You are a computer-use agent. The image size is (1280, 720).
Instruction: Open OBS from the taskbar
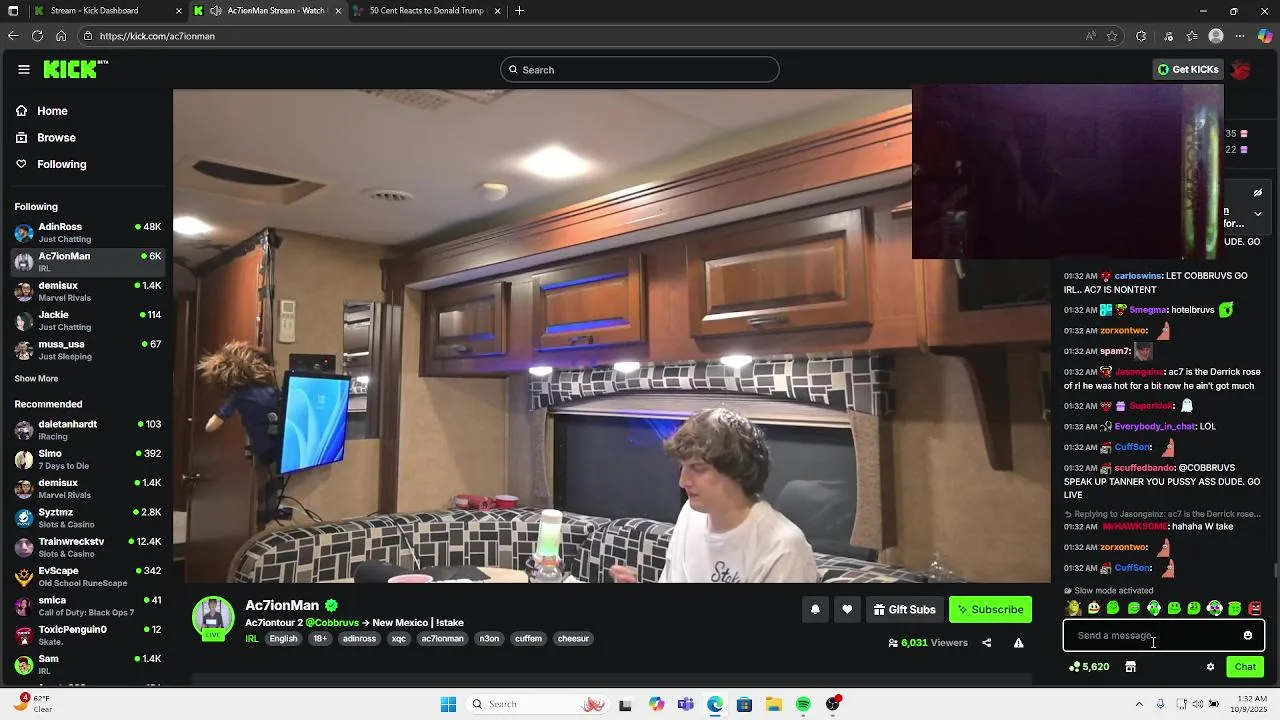click(x=833, y=704)
